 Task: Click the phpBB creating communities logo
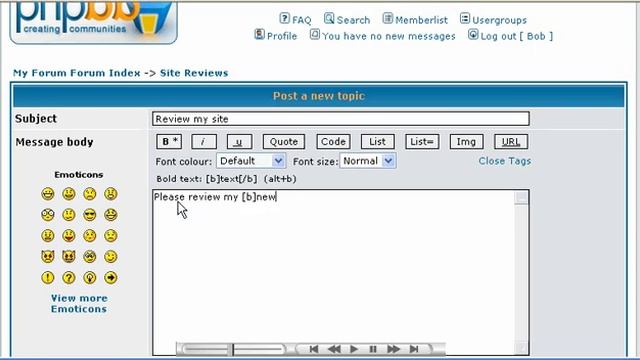(93, 22)
